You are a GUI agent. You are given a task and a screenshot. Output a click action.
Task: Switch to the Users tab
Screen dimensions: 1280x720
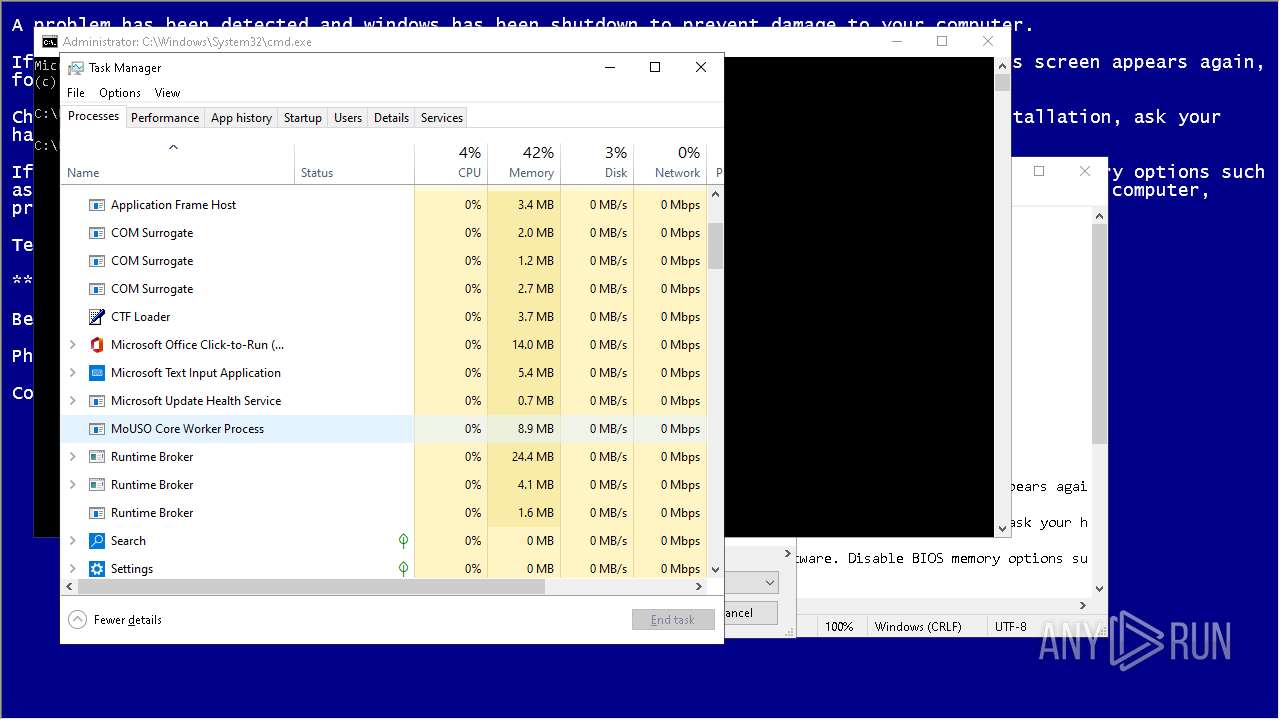pos(348,118)
